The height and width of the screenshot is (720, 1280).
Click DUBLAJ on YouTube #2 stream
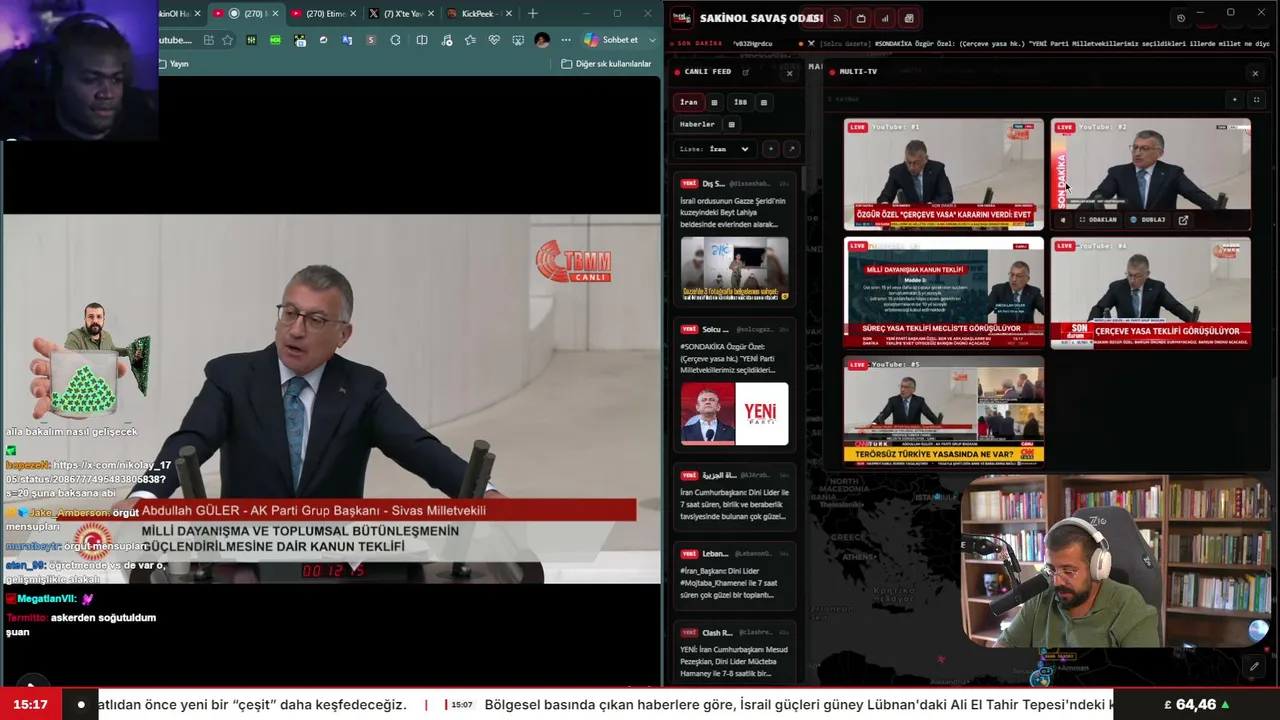pos(1148,220)
